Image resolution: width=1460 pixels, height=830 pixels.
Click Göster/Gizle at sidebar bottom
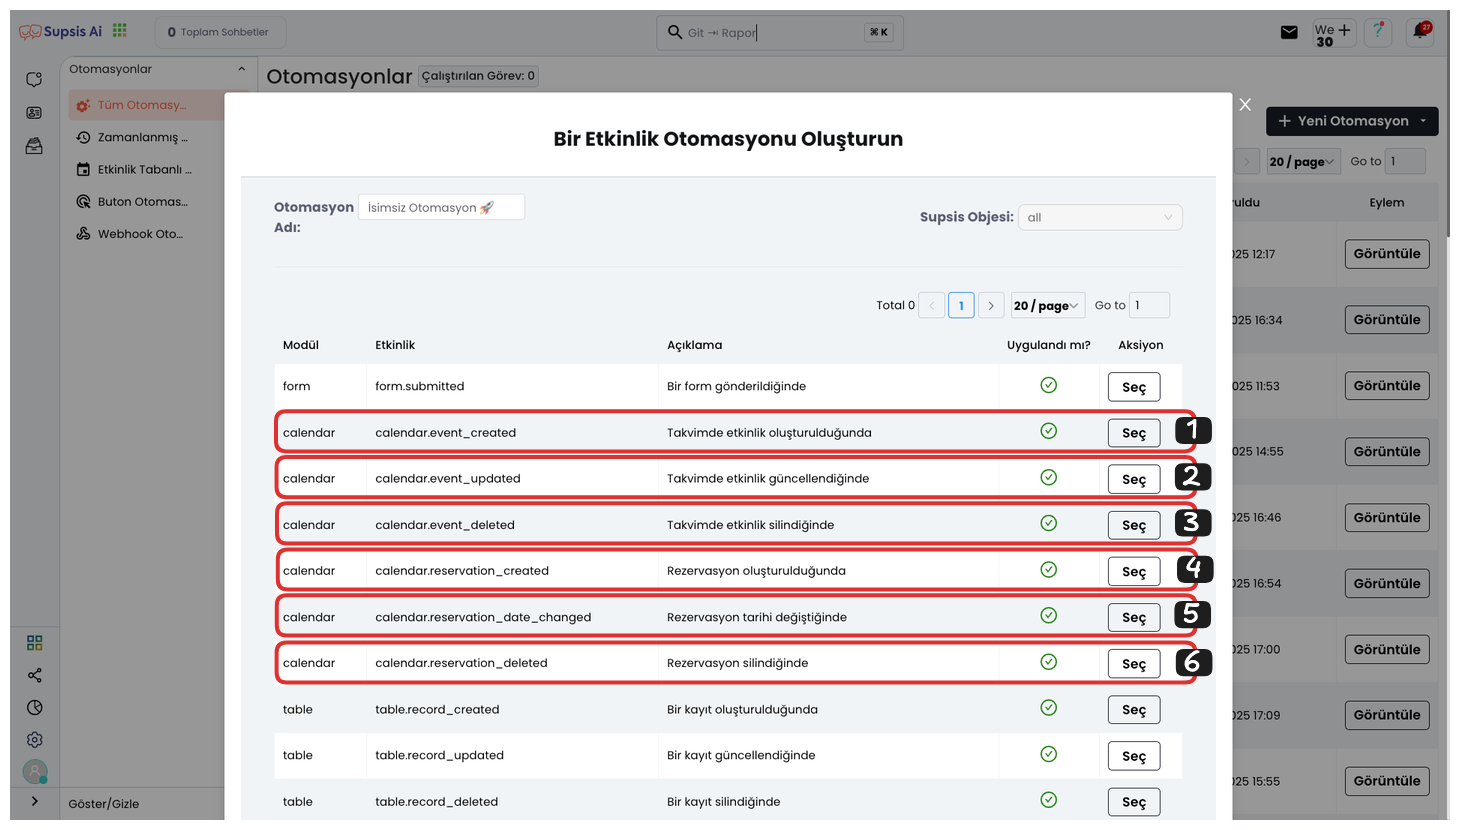104,804
